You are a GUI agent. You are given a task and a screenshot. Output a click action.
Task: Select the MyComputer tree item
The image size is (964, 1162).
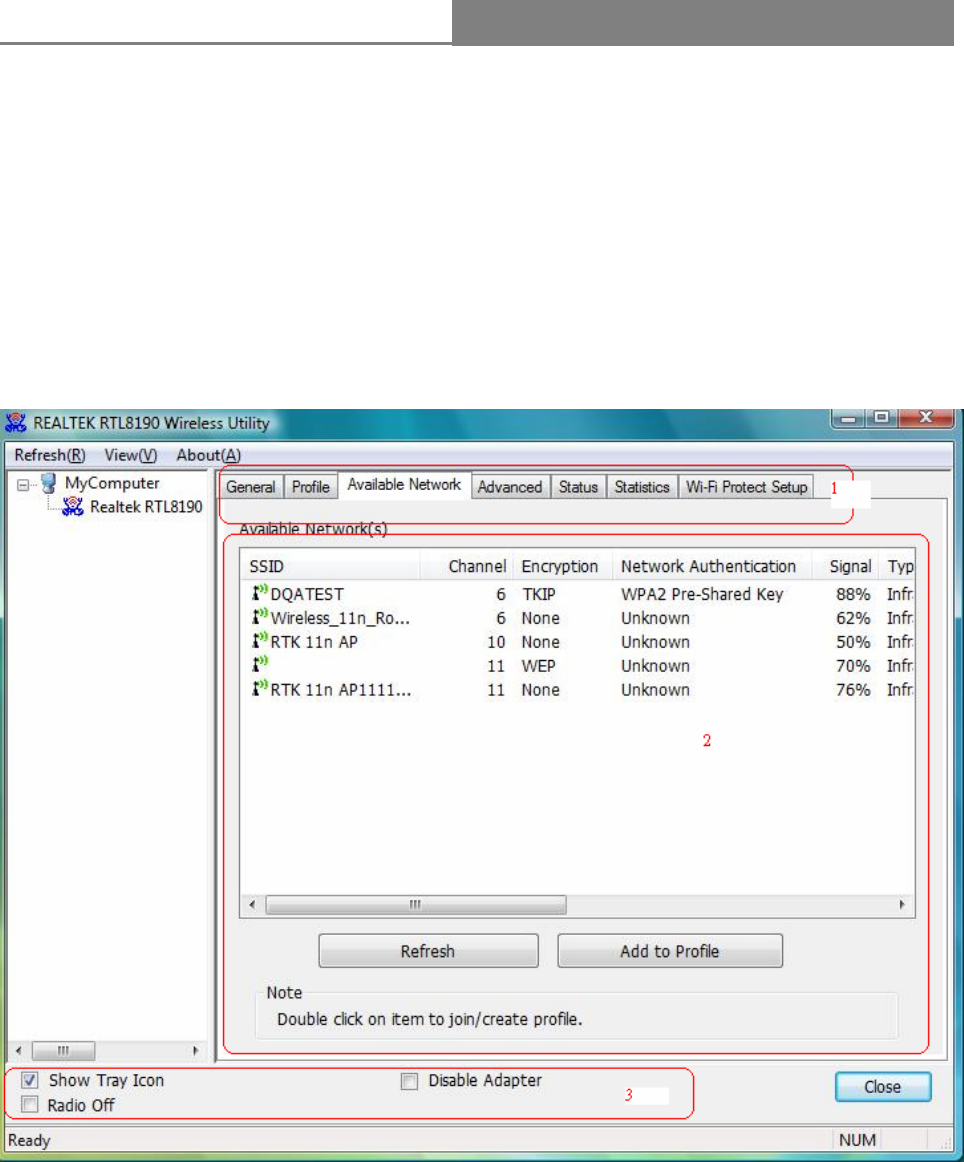click(x=112, y=483)
